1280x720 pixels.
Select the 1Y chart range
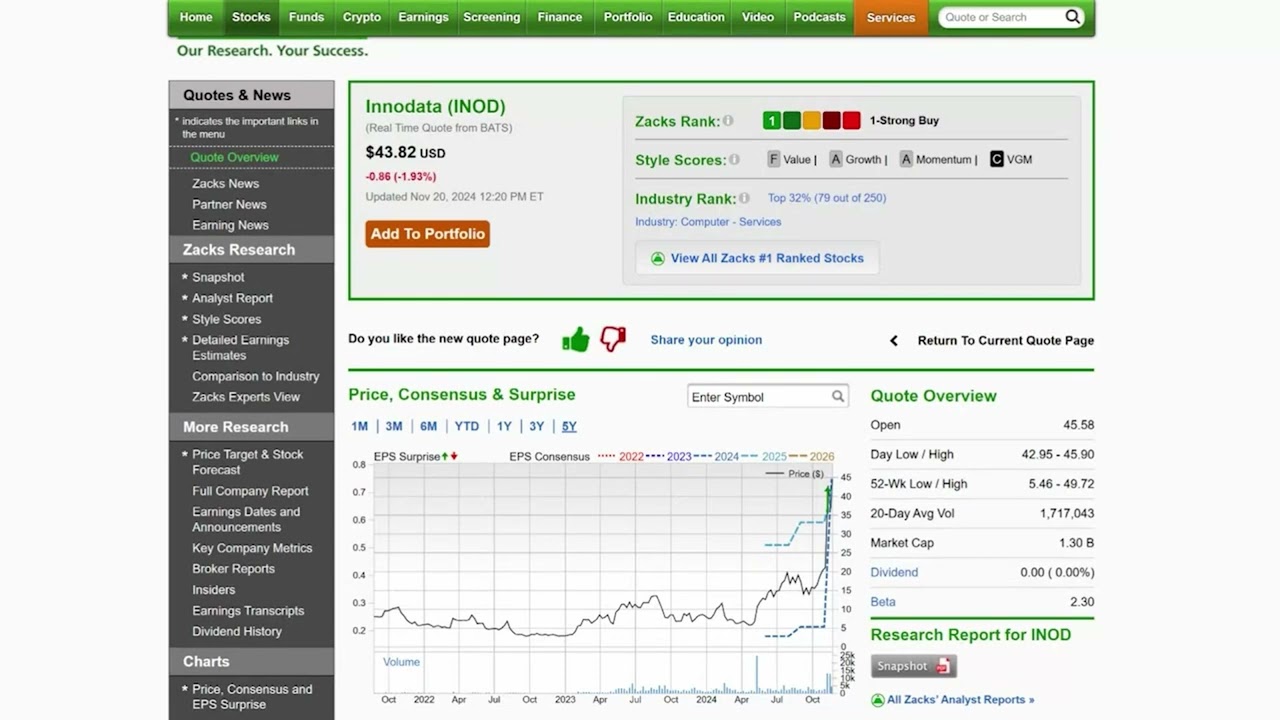[x=504, y=427]
